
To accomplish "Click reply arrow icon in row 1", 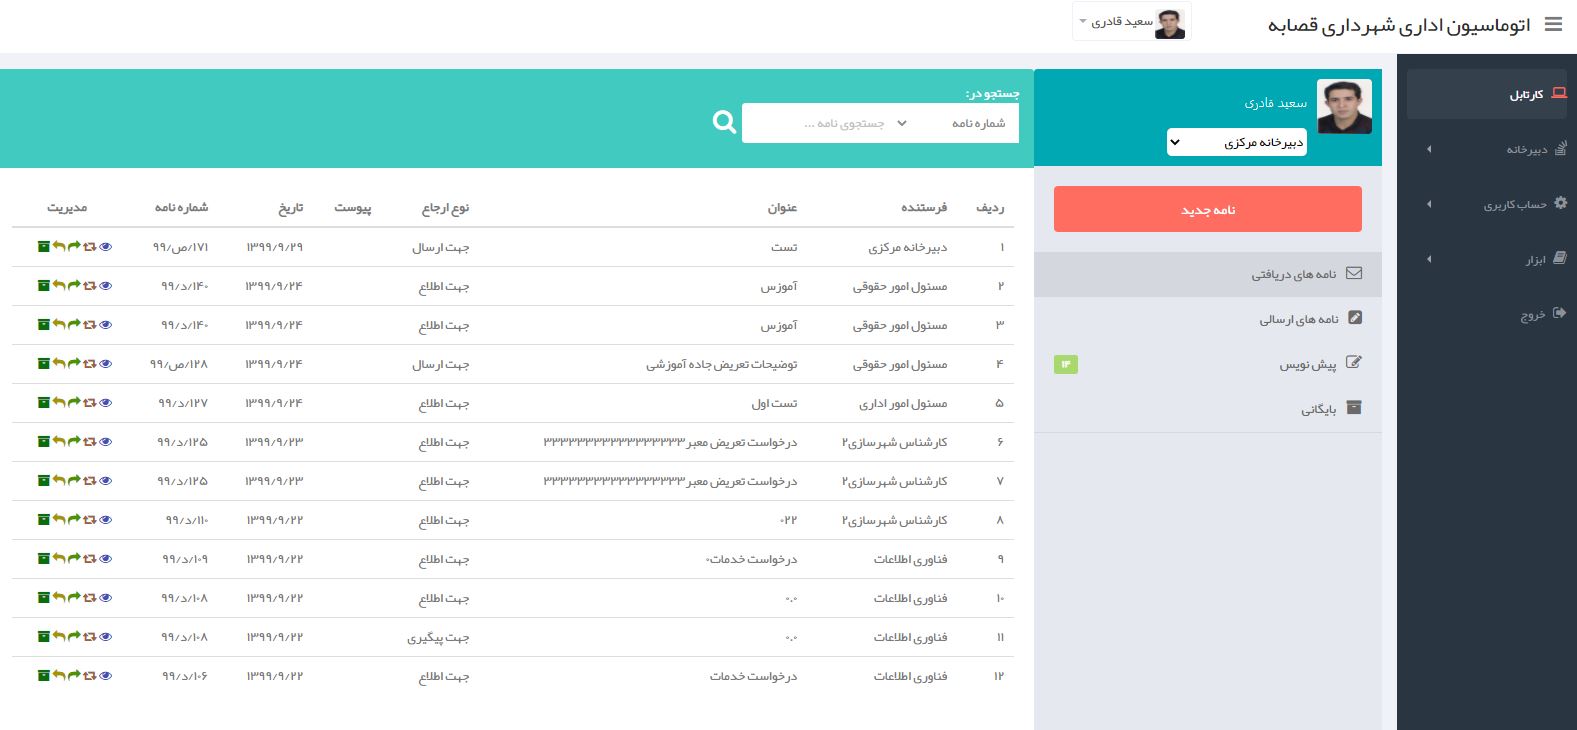I will [59, 246].
